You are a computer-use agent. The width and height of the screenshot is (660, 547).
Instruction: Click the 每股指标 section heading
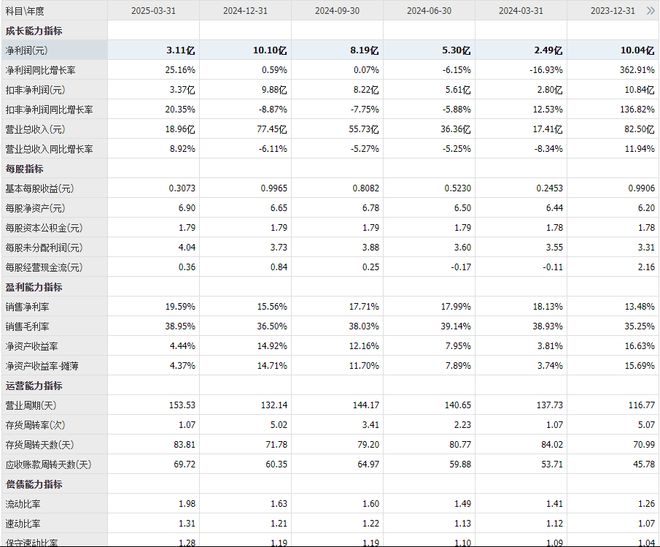(x=24, y=169)
